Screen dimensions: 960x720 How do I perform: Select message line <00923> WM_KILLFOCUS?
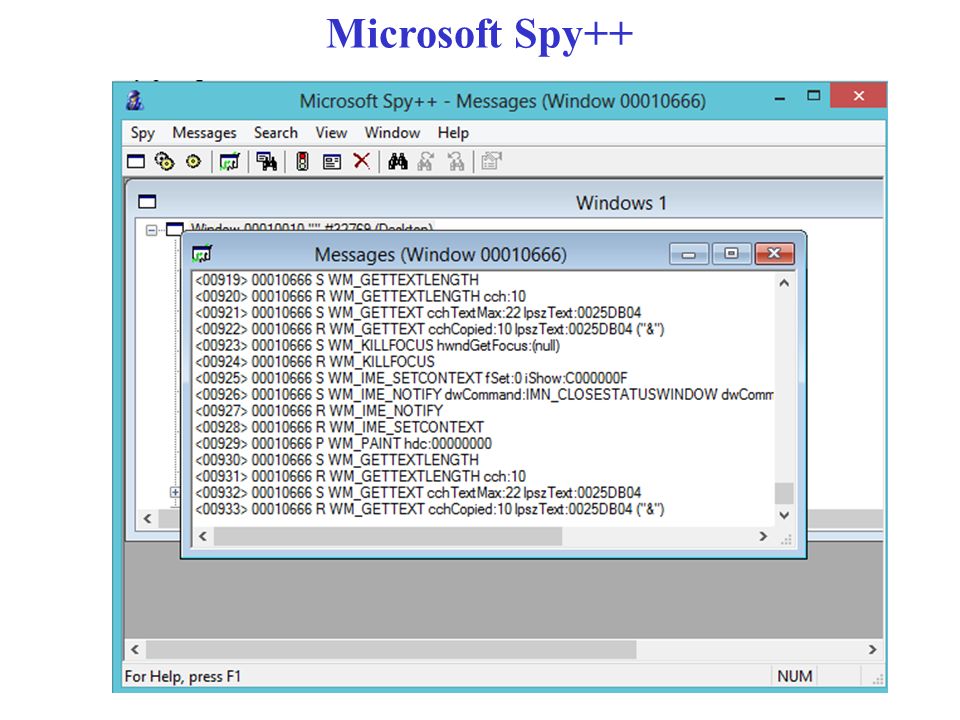coord(377,346)
